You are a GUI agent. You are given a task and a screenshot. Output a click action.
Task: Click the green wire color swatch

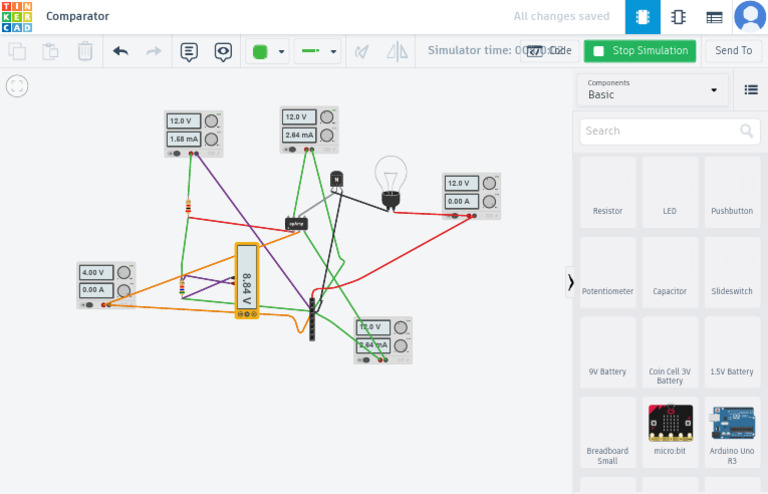coord(260,51)
